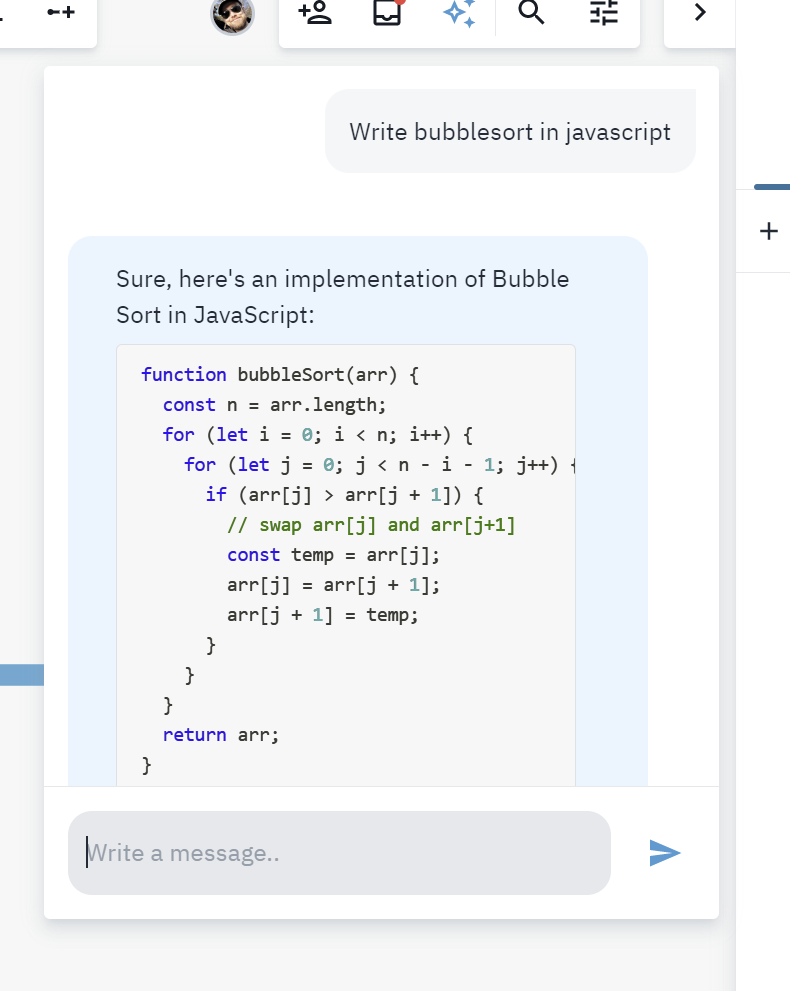This screenshot has width=790, height=991.
Task: Click the 'return arr;' code line
Action: pos(221,734)
